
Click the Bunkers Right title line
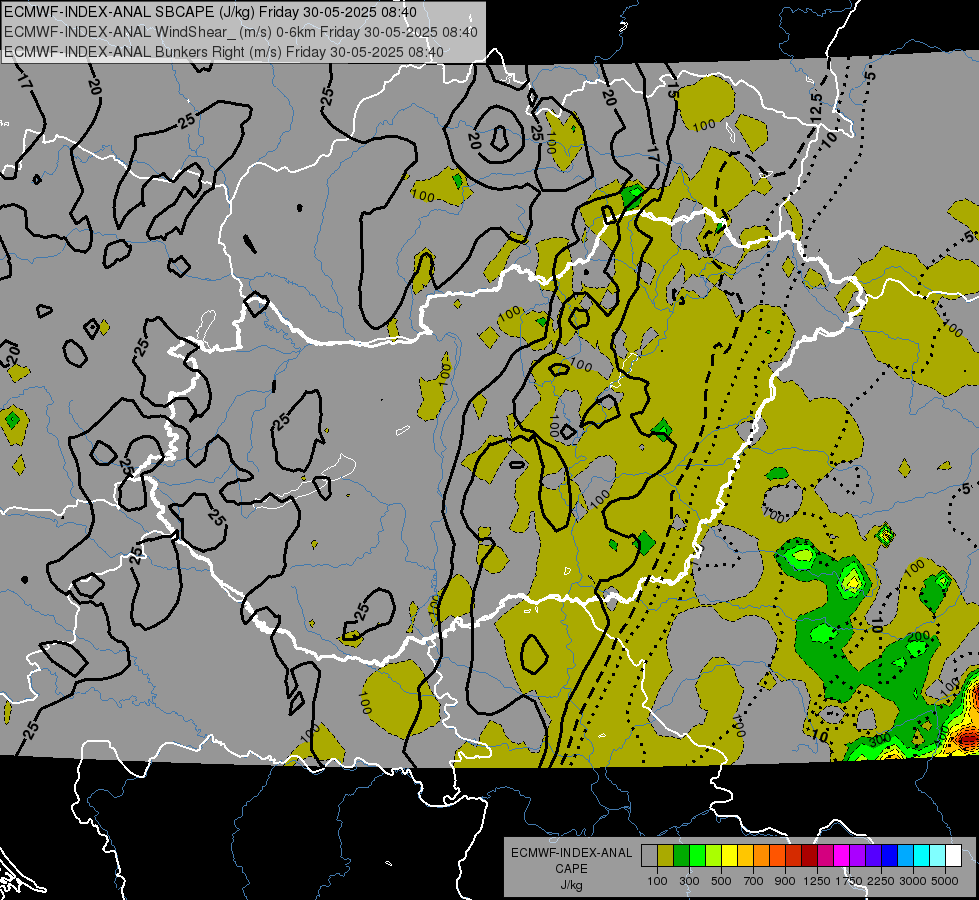point(224,52)
